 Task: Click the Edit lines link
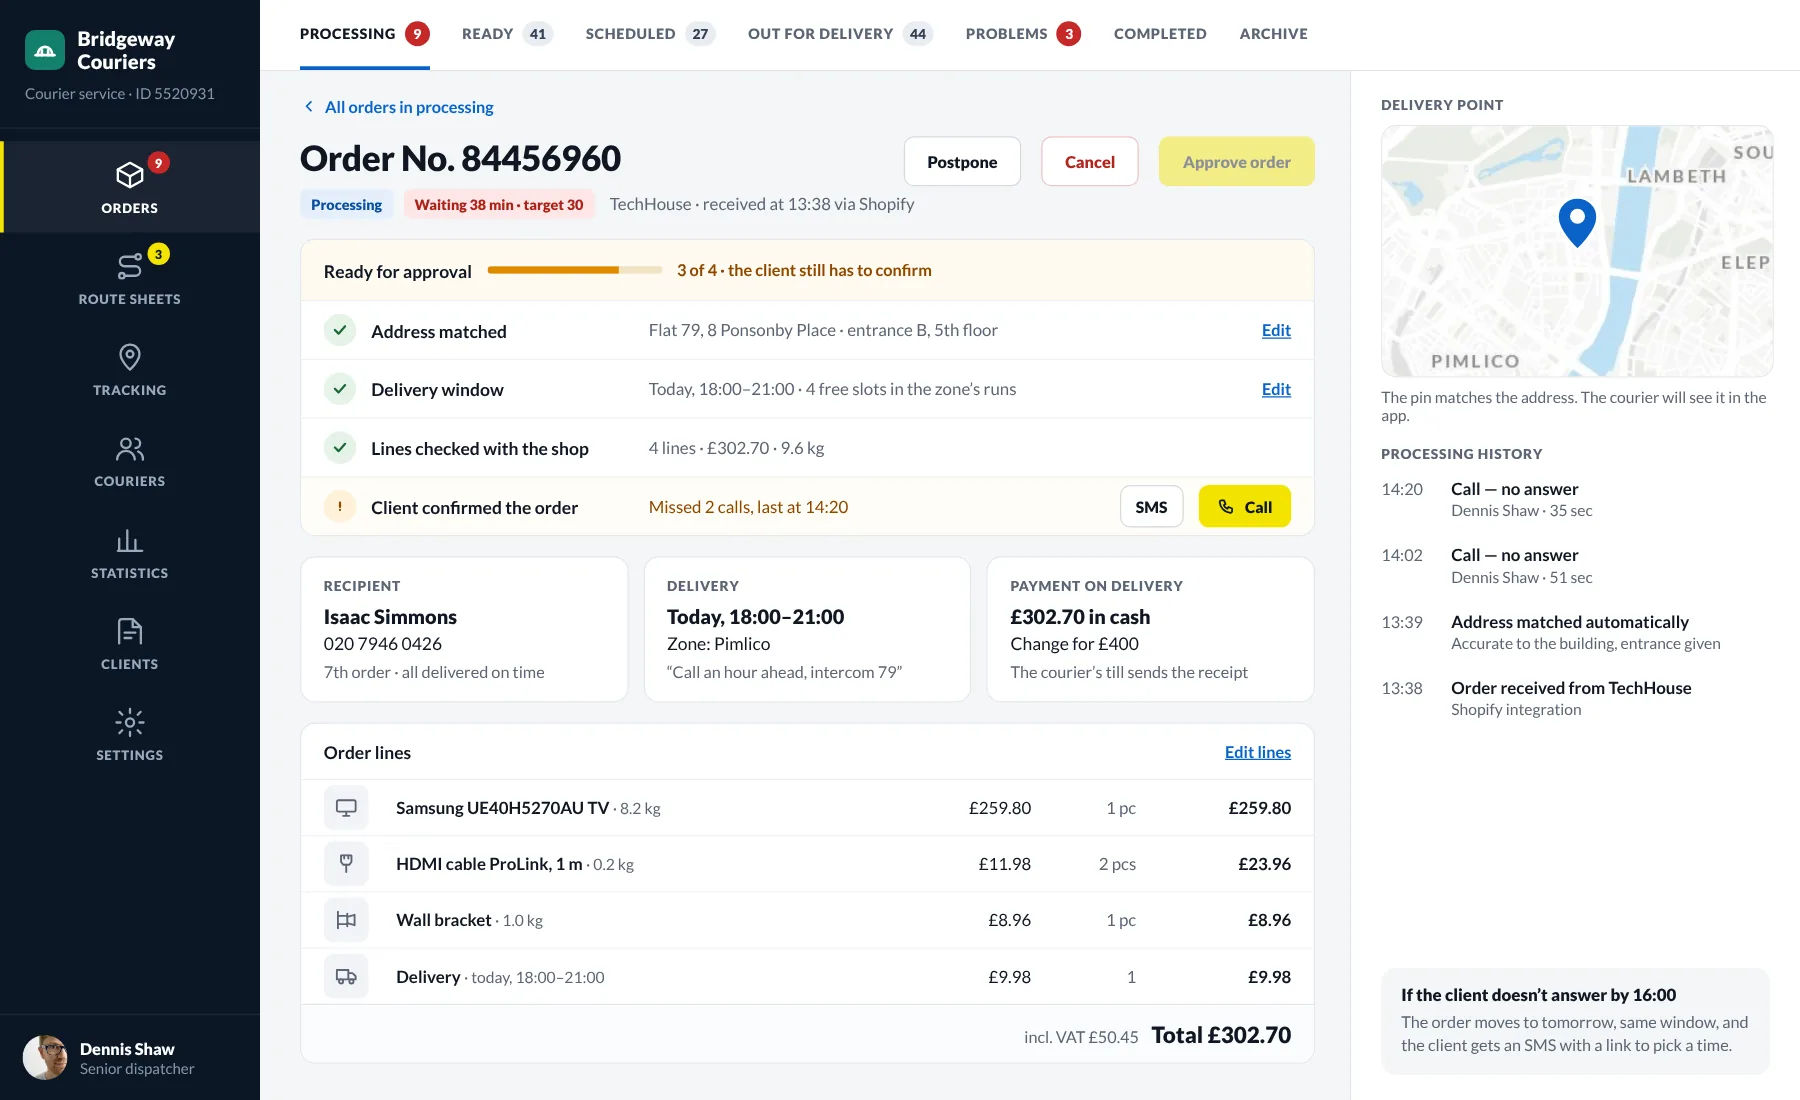(1258, 752)
